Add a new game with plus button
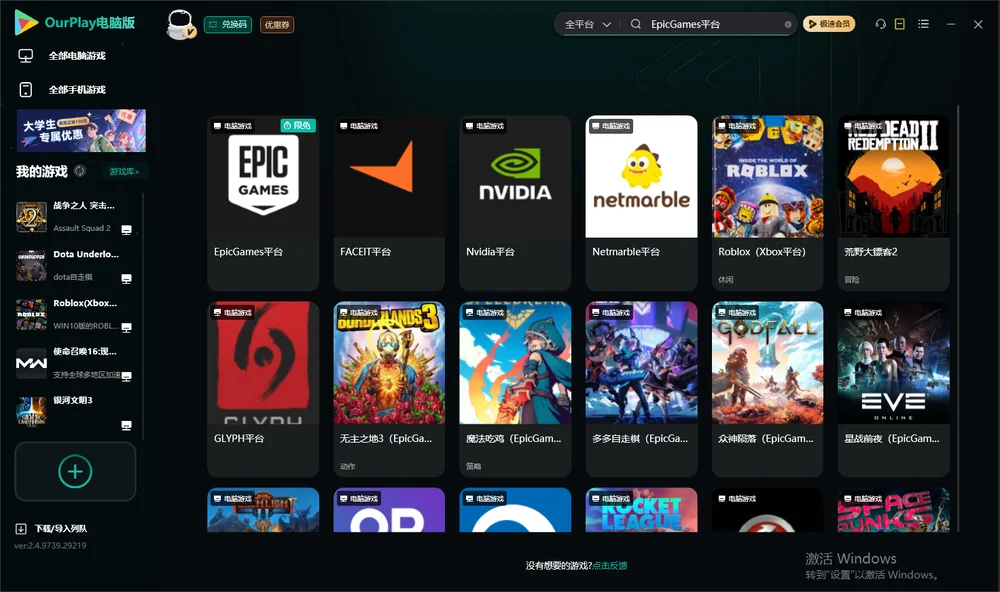1000x592 pixels. pyautogui.click(x=75, y=471)
